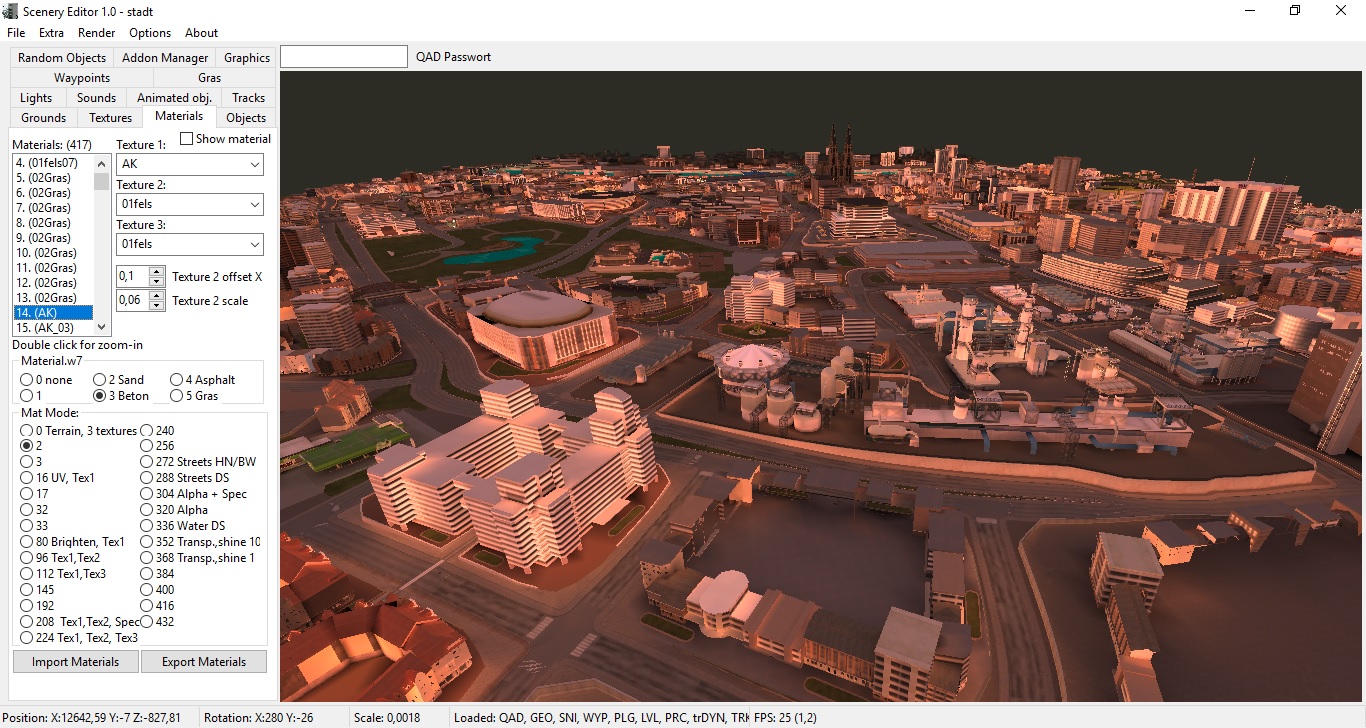This screenshot has width=1366, height=728.
Task: Select the 4 Asphalt radio button
Action: coord(176,380)
